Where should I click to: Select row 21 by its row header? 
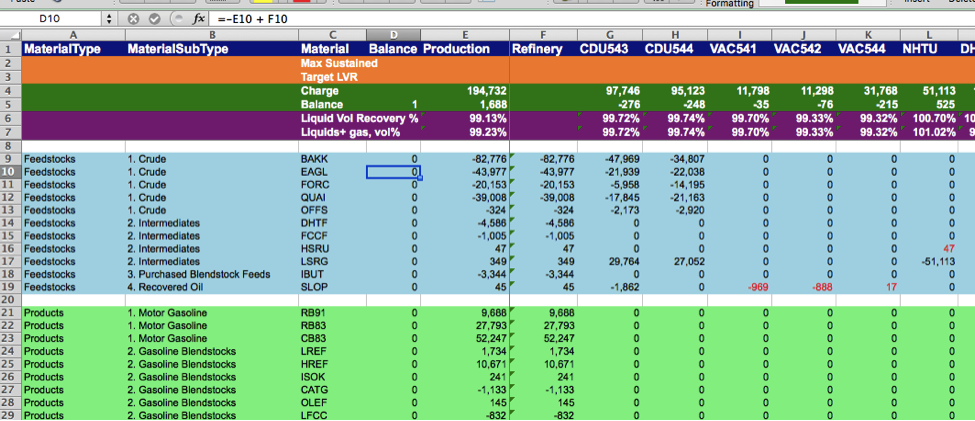point(9,313)
